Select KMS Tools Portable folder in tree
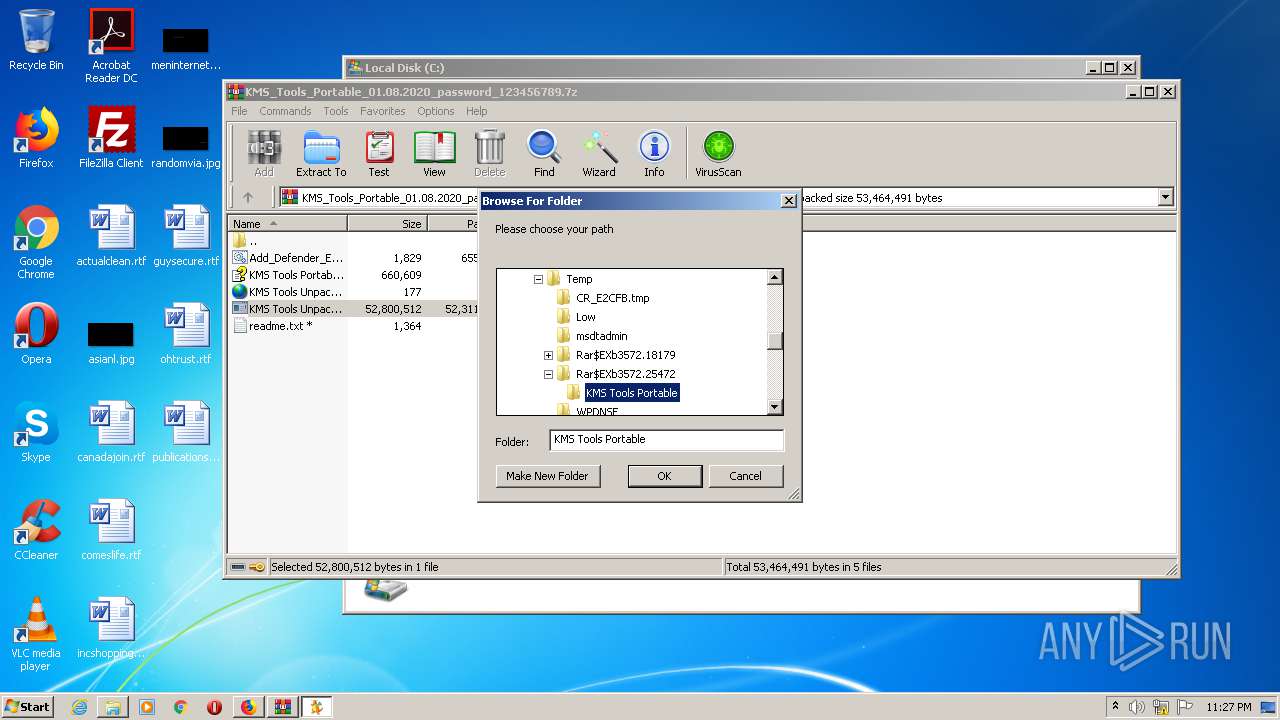1280x720 pixels. (x=632, y=393)
